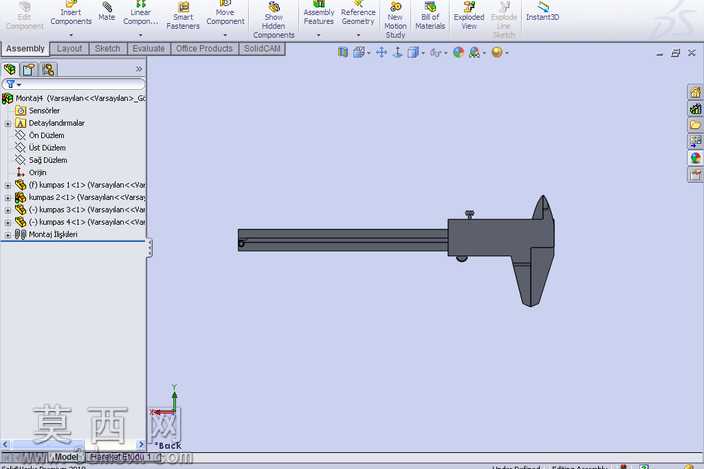Open Assembly Features tool
The image size is (704, 469).
click(318, 13)
